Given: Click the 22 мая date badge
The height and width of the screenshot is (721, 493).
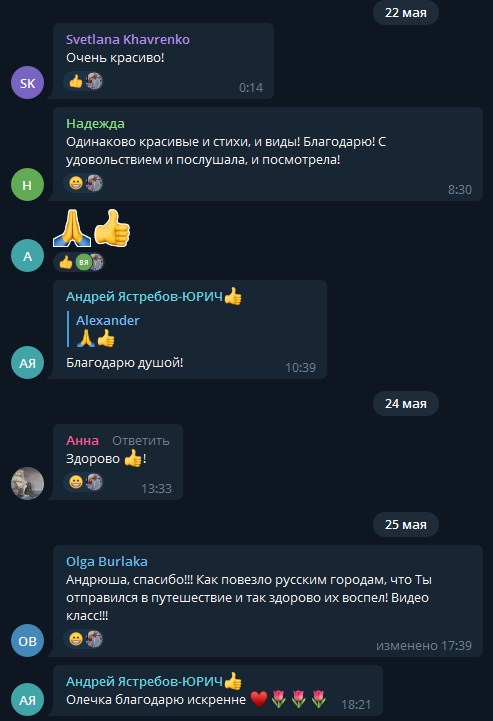Looking at the screenshot, I should coord(406,12).
